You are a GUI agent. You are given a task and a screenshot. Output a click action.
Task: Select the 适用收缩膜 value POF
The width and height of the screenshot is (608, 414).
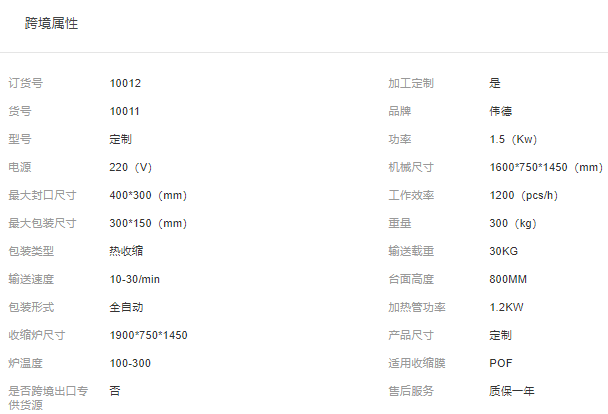pos(501,363)
